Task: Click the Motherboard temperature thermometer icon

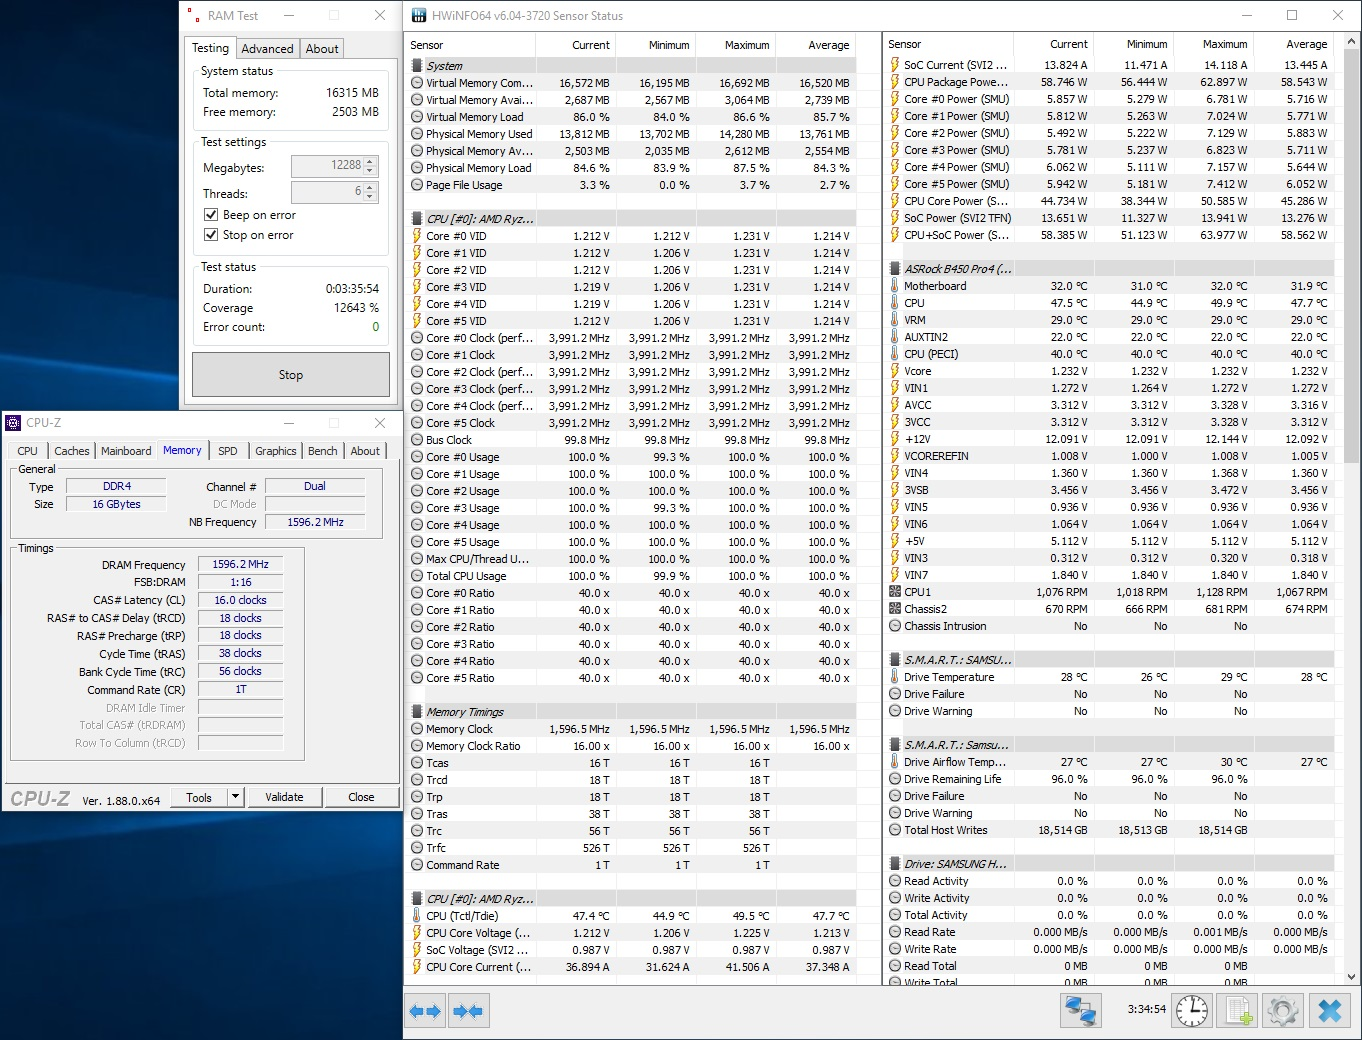Action: (895, 286)
